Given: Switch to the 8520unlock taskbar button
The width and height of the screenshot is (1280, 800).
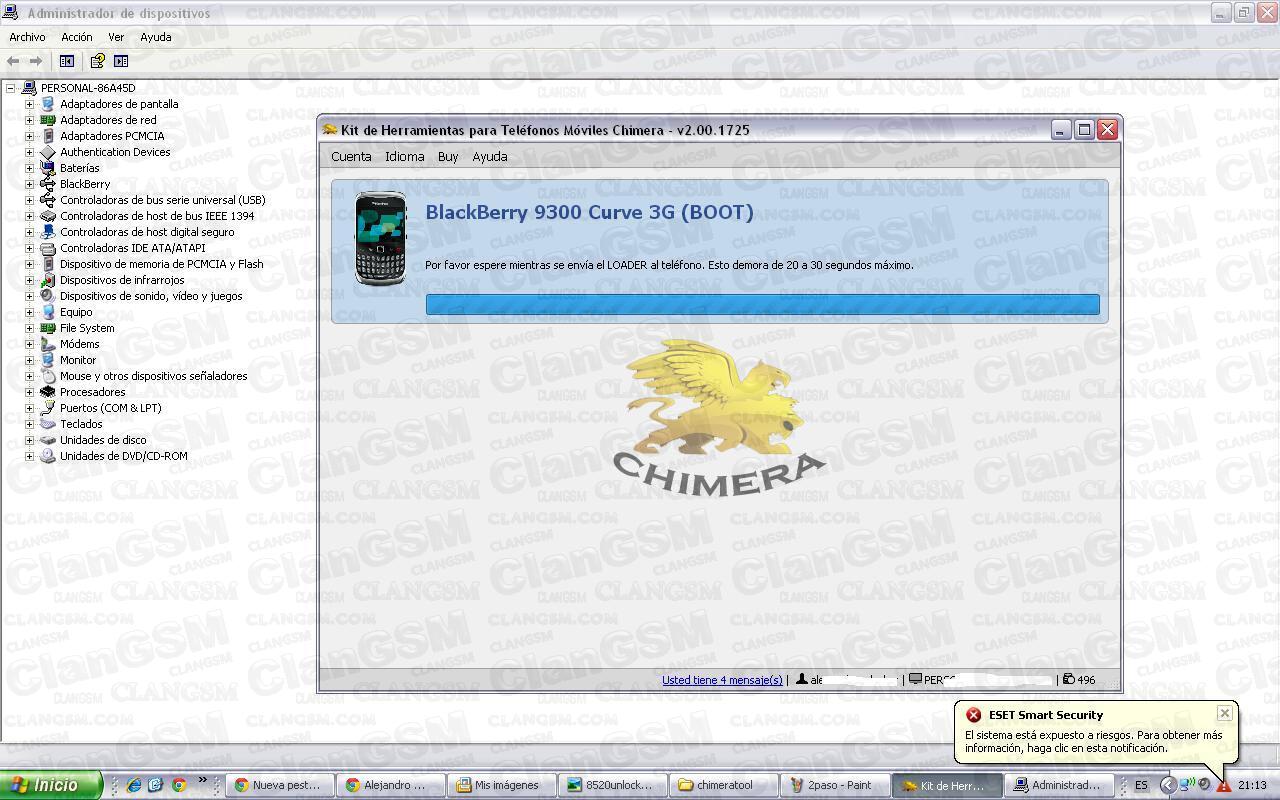Looking at the screenshot, I should click(613, 785).
